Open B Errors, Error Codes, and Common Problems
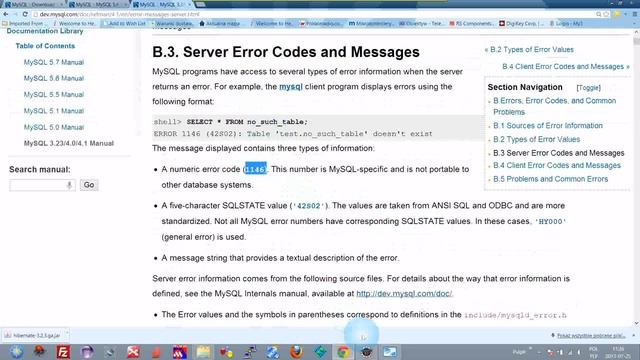This screenshot has width=640, height=360. pos(554,106)
